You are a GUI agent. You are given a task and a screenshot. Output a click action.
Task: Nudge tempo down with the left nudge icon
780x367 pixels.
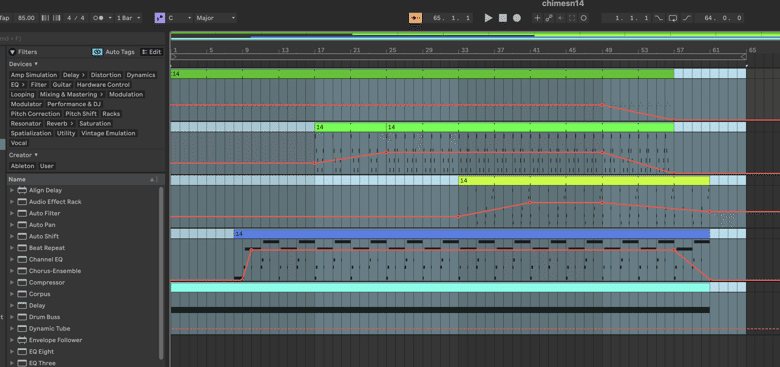pos(45,18)
